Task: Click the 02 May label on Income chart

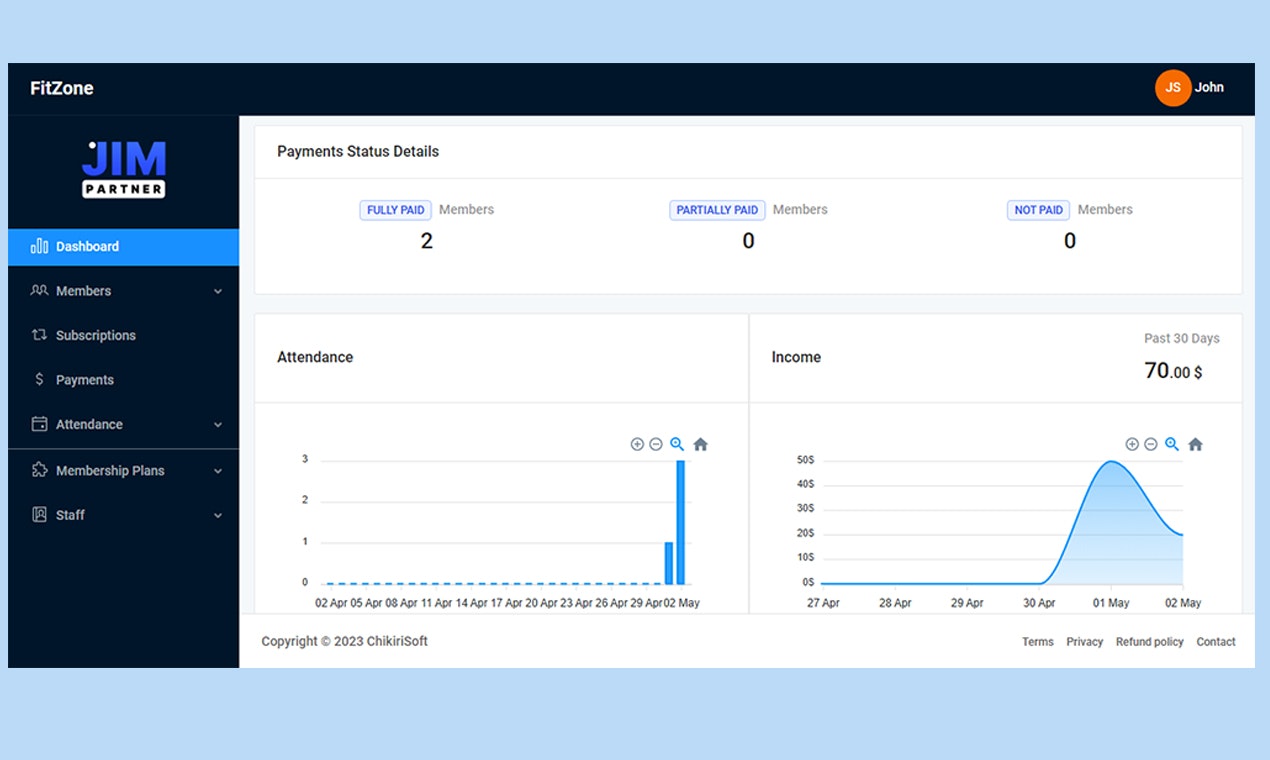Action: coord(1183,603)
